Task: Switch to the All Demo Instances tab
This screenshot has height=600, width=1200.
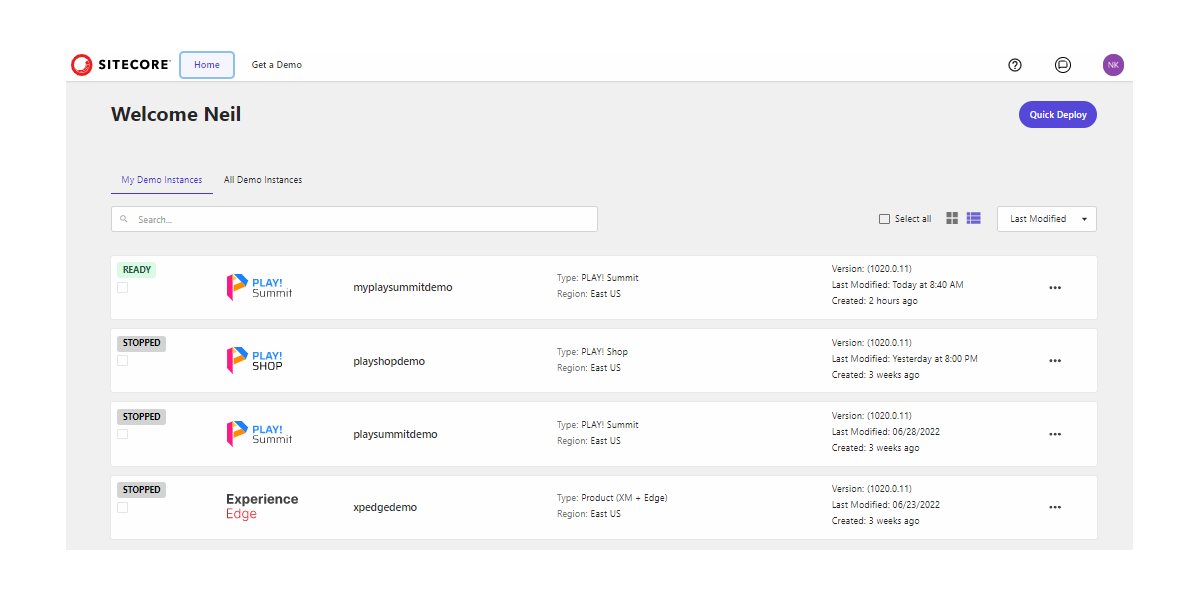Action: point(263,180)
